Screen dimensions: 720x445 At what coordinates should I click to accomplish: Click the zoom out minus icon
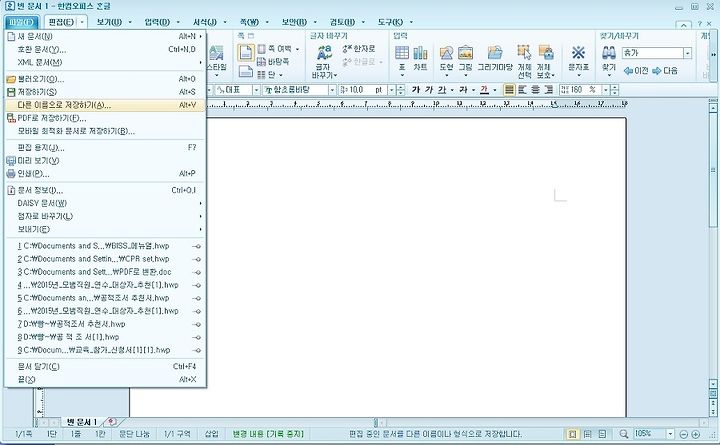[x=684, y=434]
